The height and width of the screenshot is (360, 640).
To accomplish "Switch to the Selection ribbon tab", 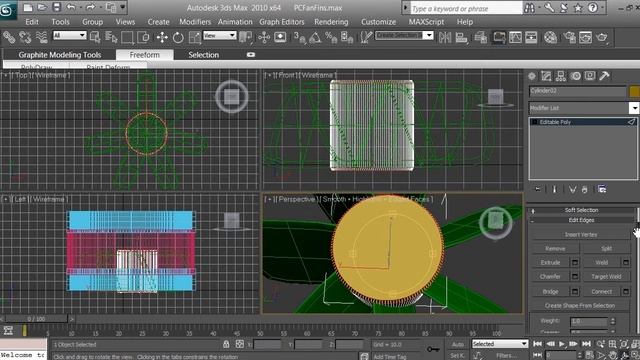I will pos(203,55).
